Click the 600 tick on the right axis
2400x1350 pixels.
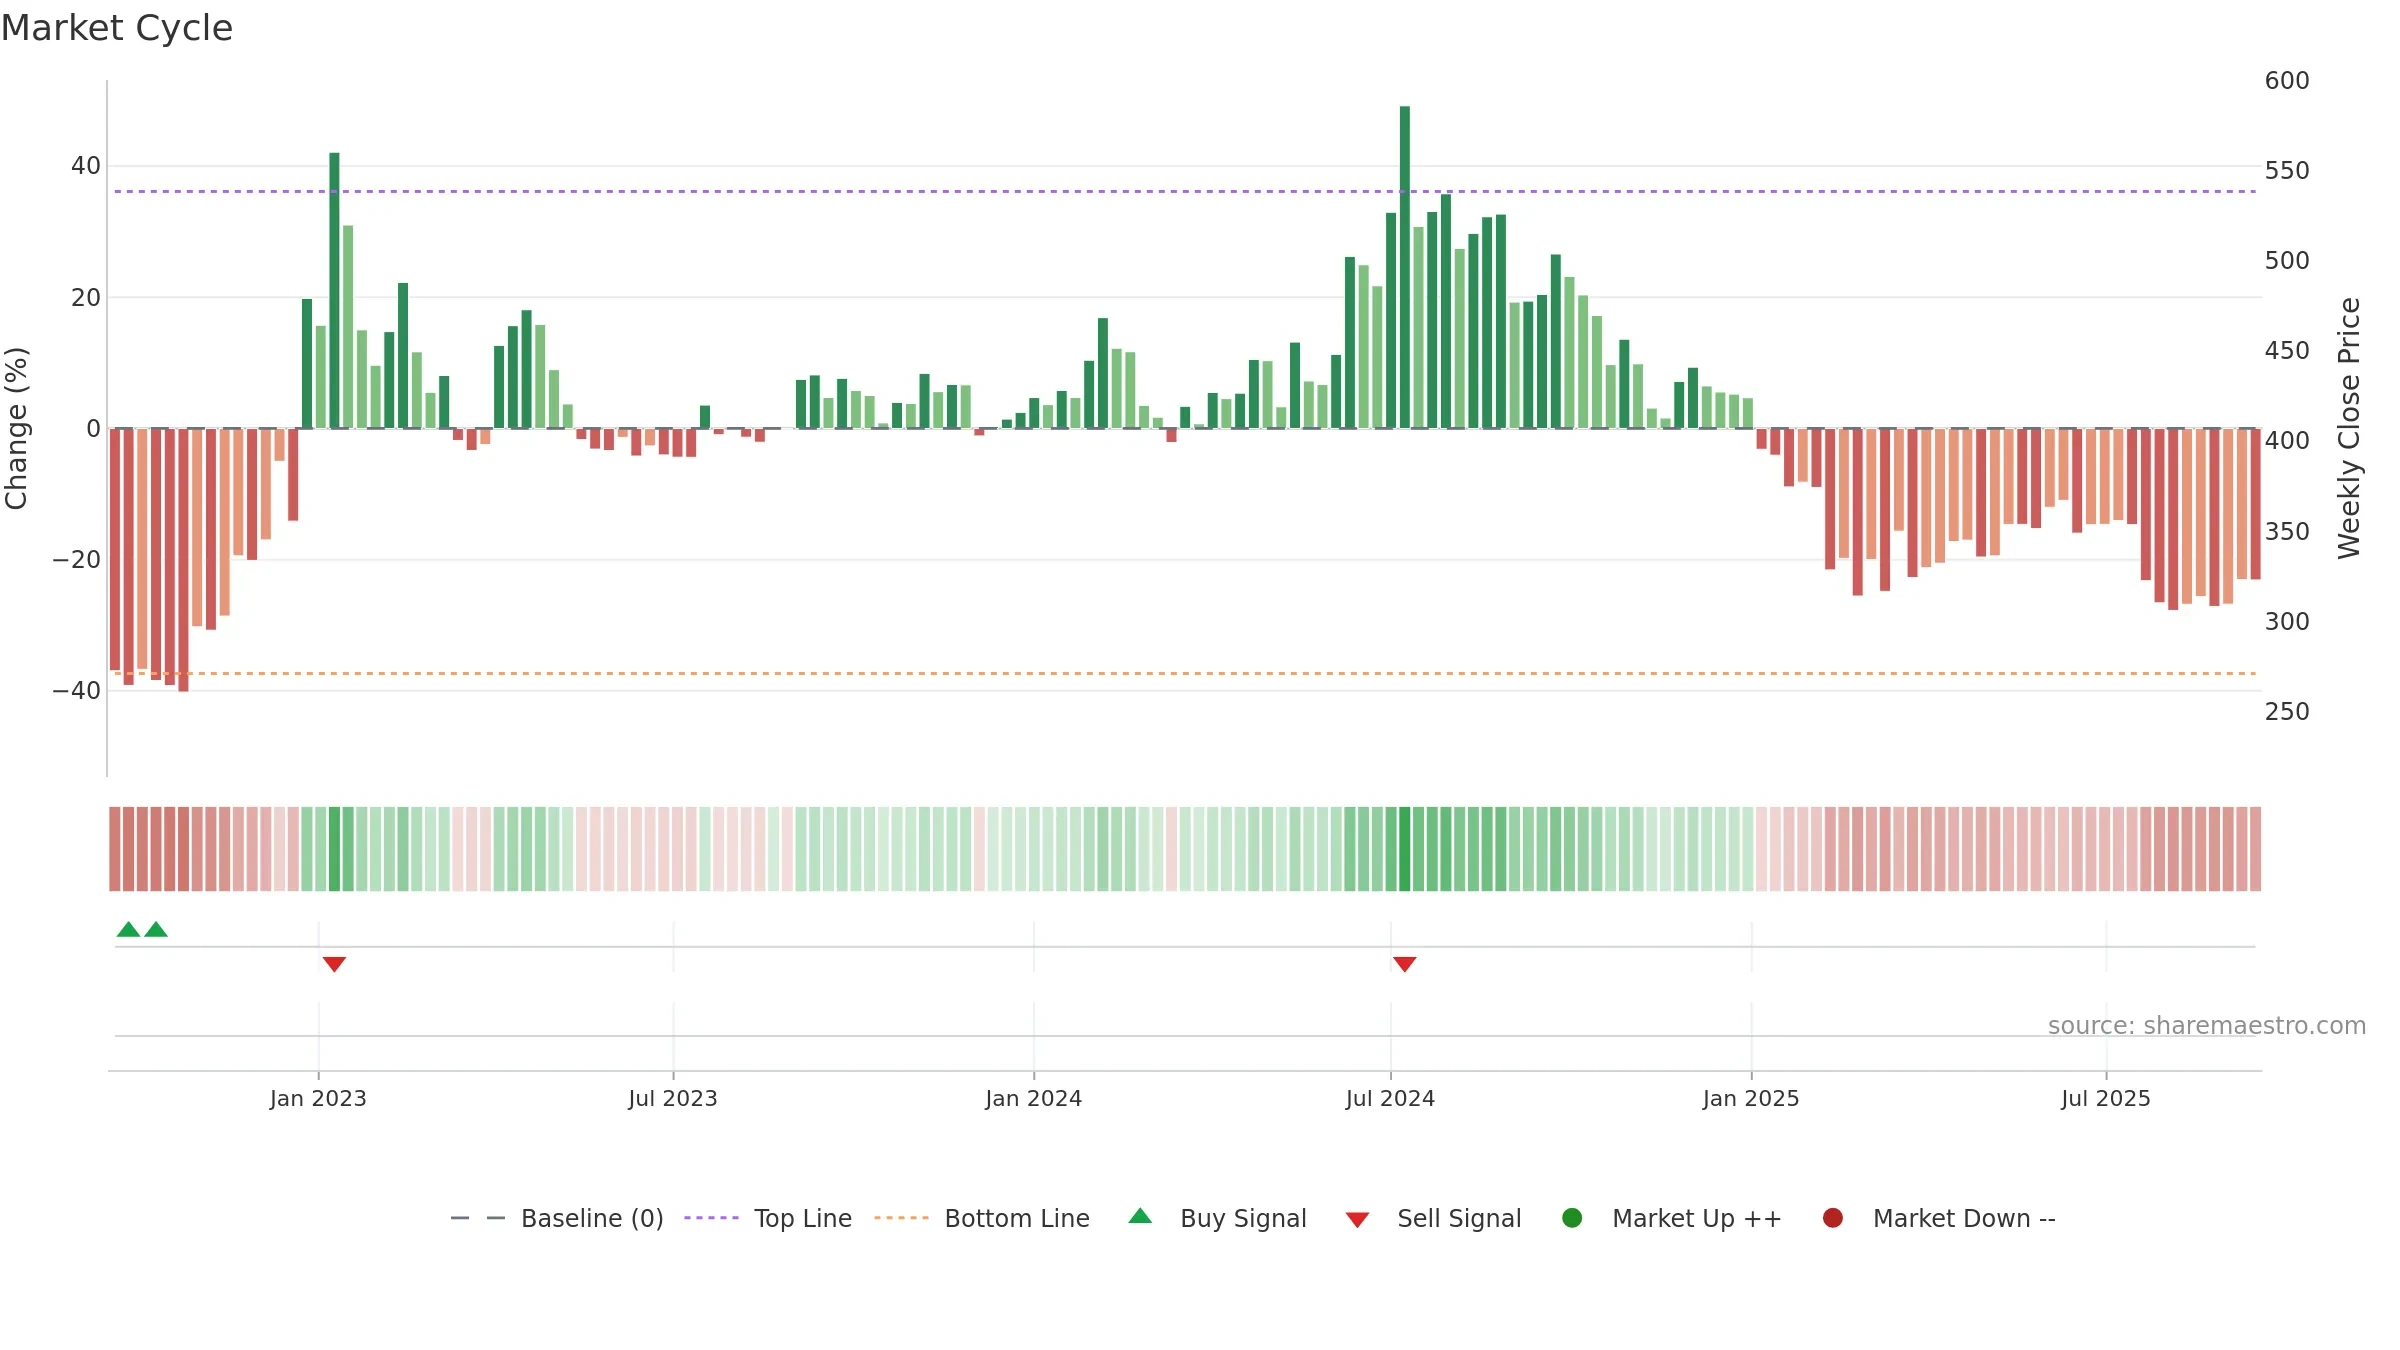[x=2287, y=81]
